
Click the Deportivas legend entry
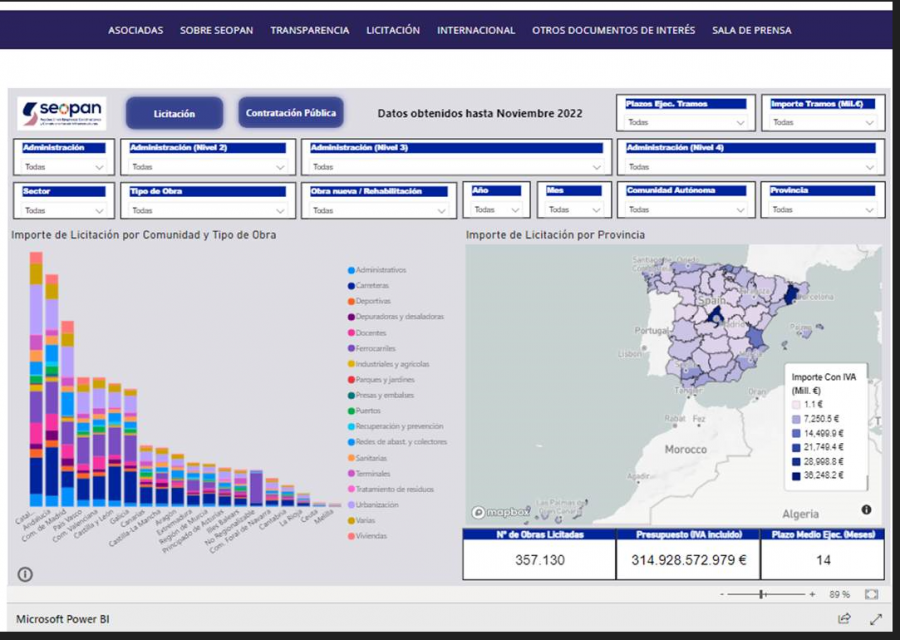[369, 301]
